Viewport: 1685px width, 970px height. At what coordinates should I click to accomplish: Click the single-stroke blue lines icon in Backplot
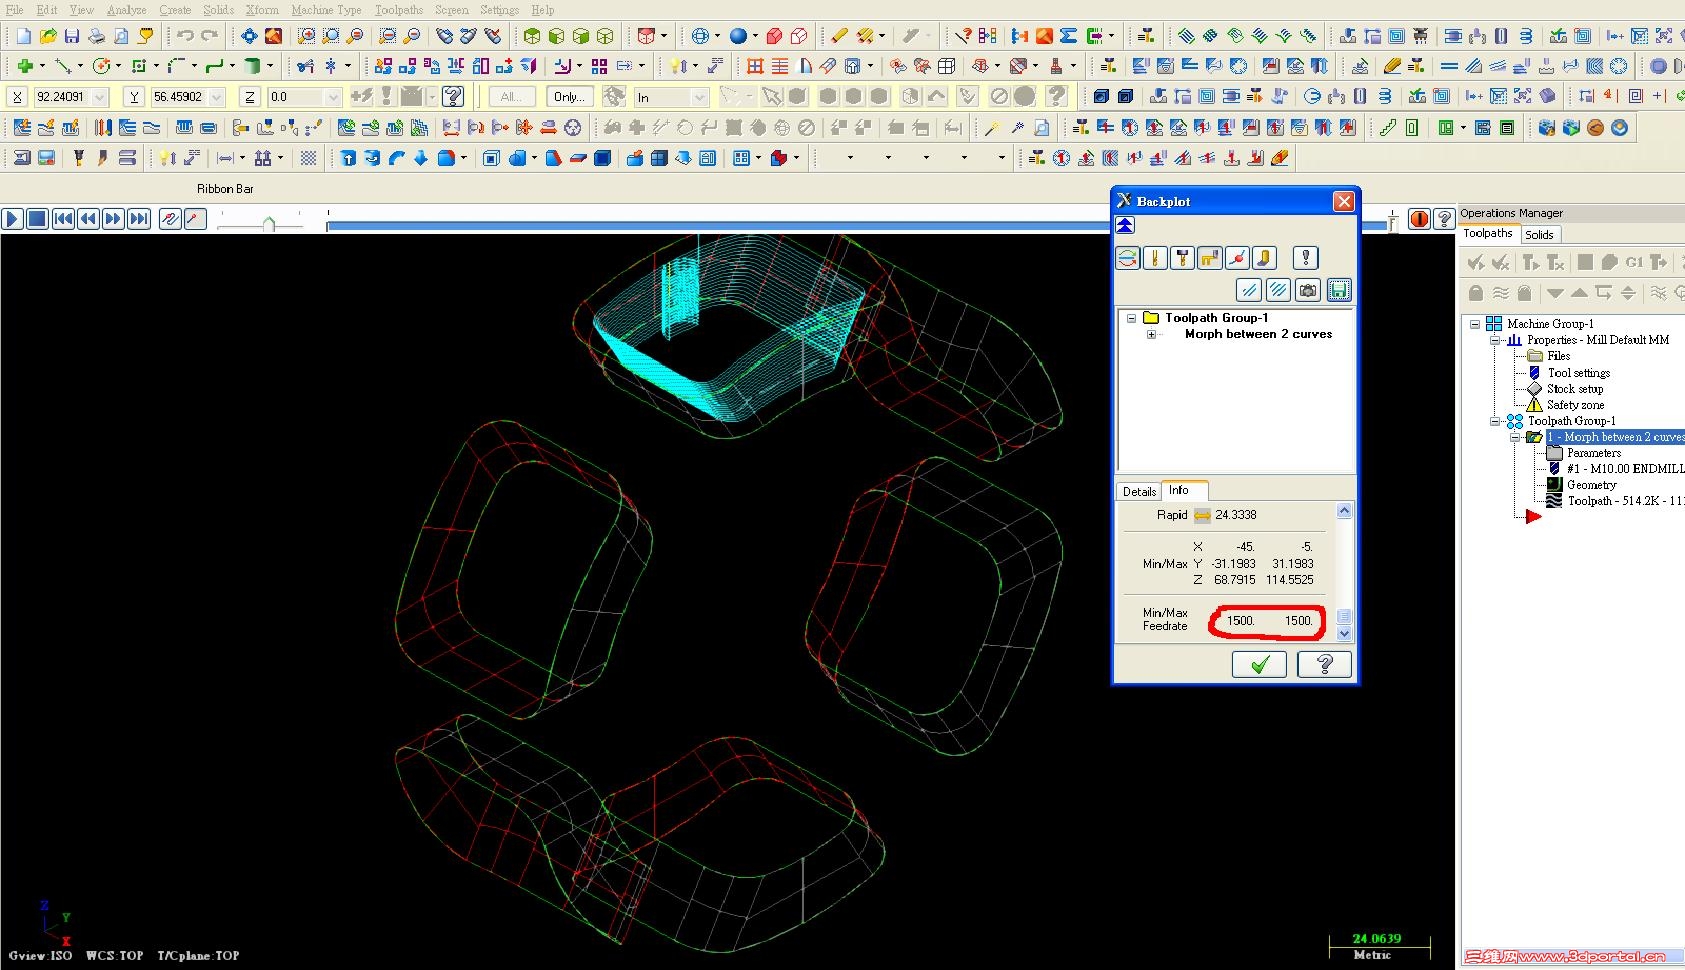click(x=1248, y=290)
